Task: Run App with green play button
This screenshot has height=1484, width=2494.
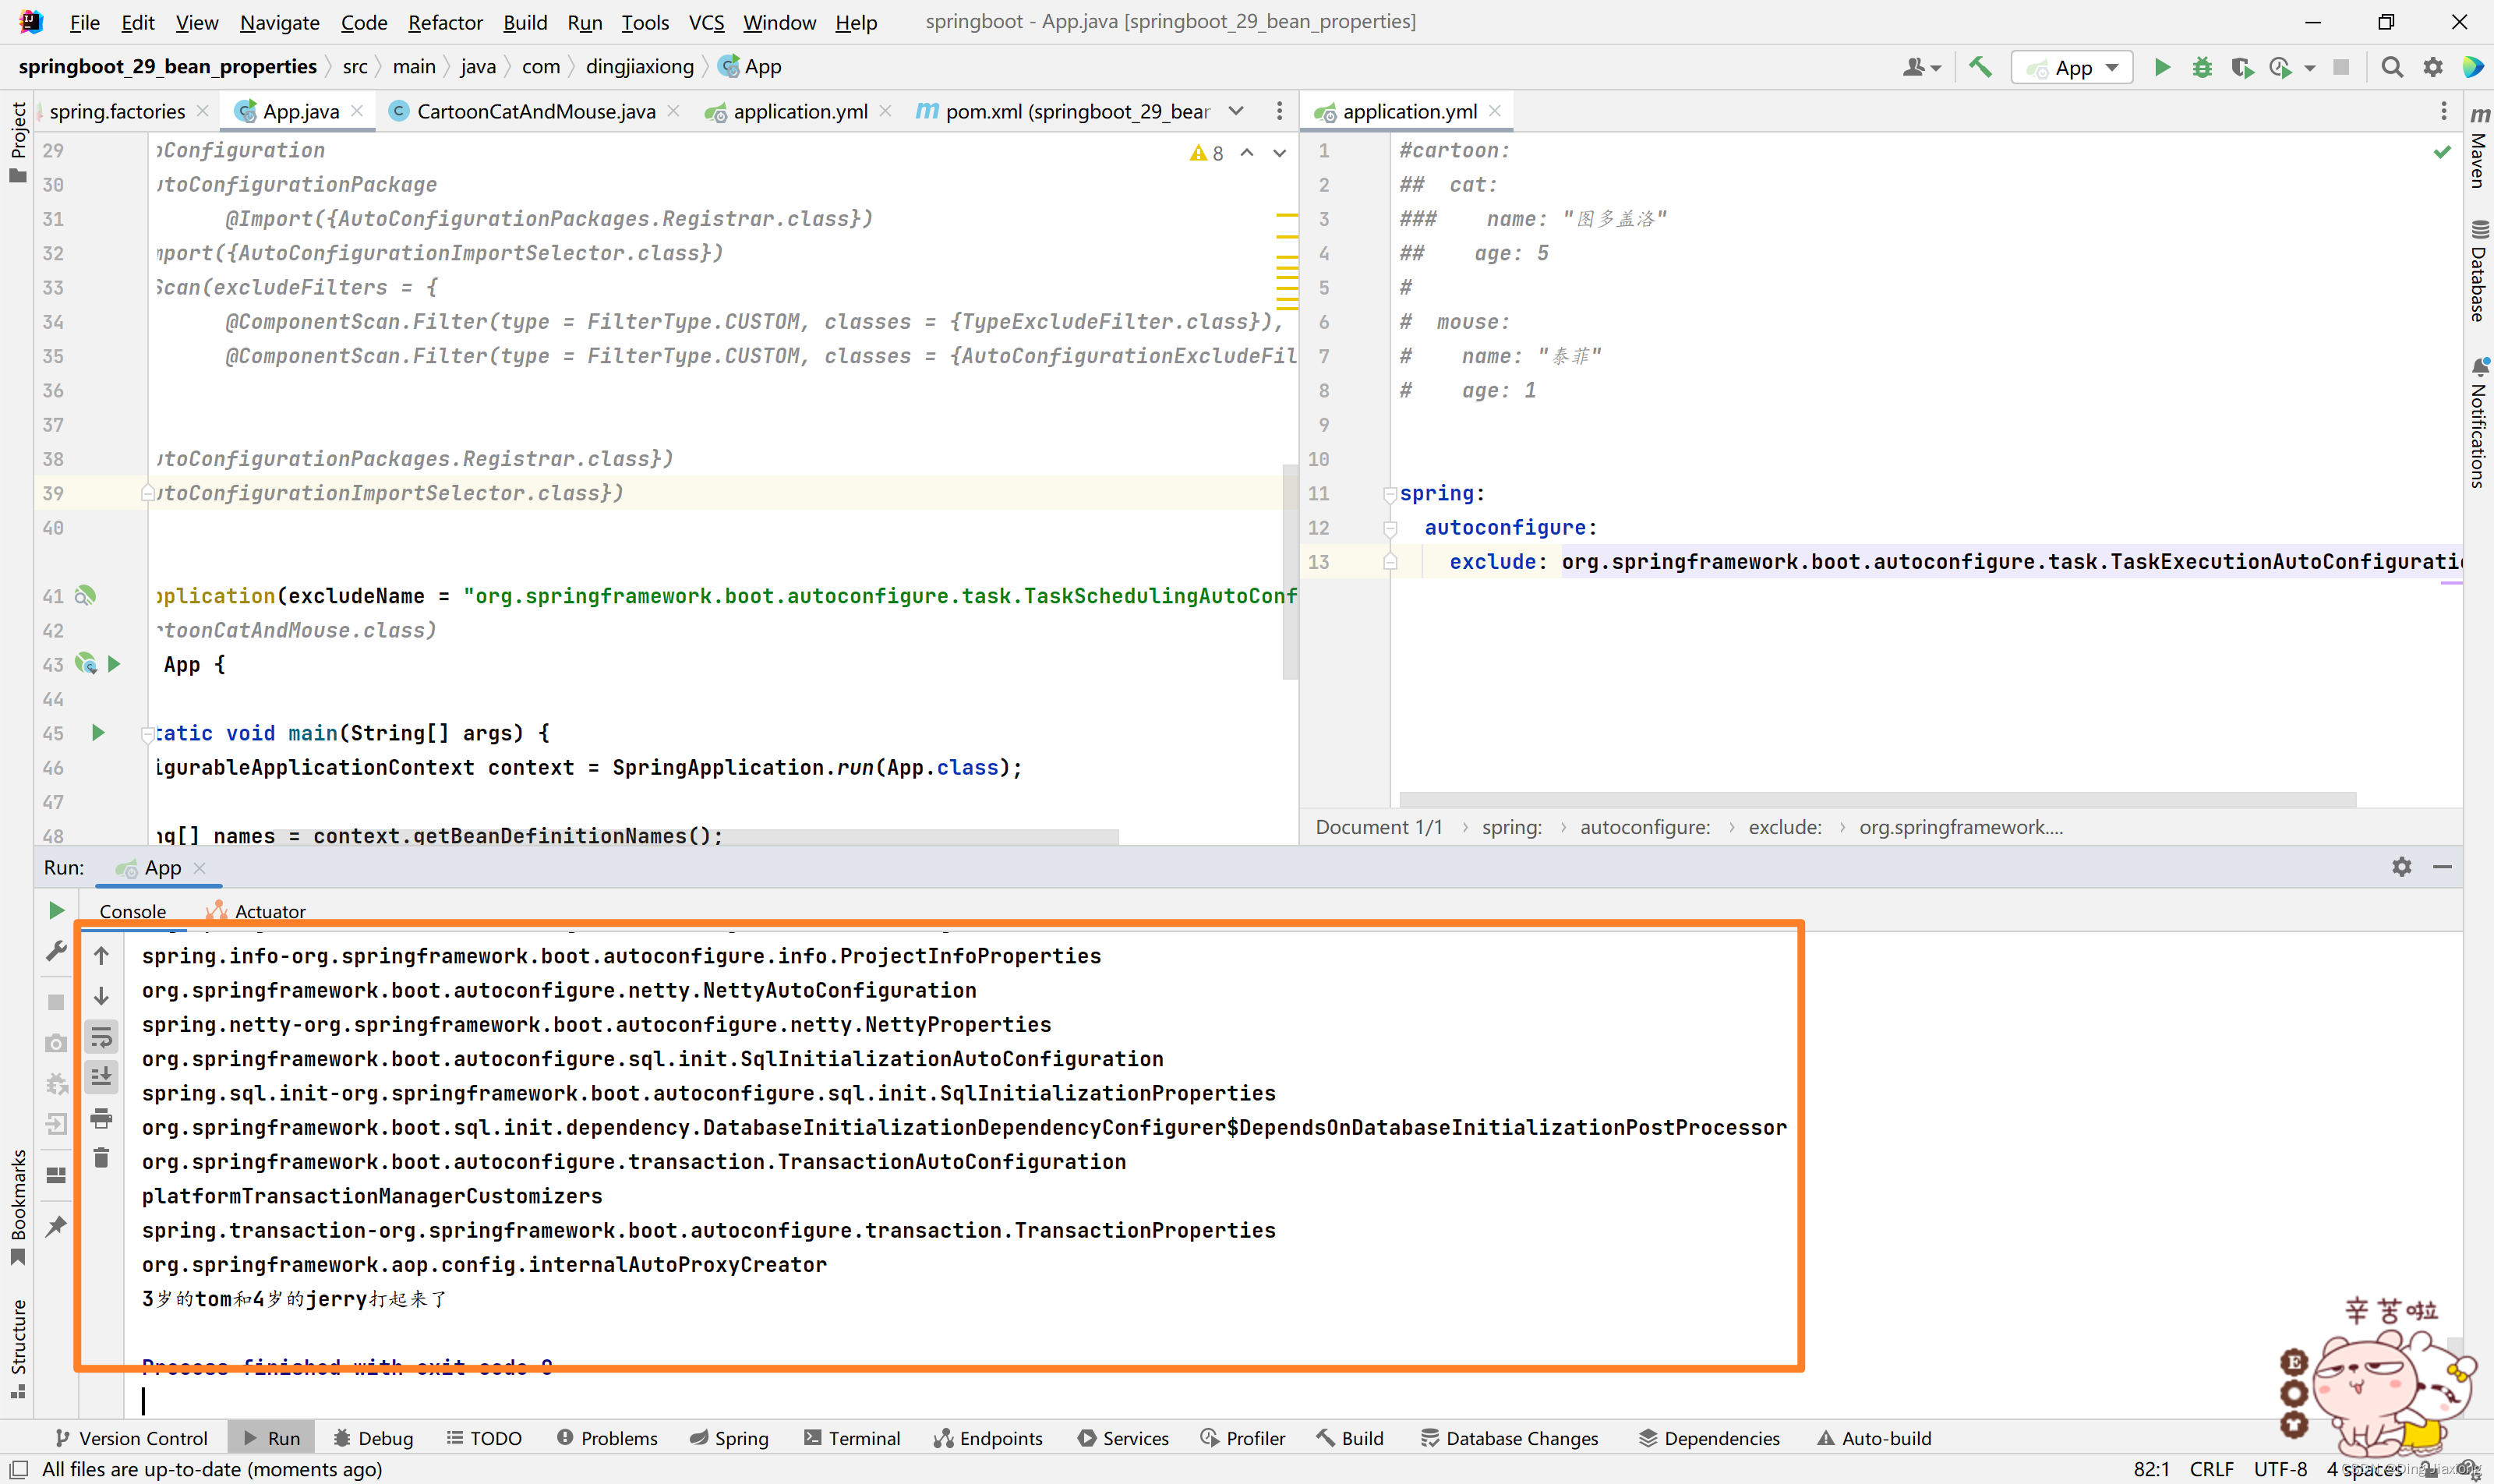Action: (x=2162, y=67)
